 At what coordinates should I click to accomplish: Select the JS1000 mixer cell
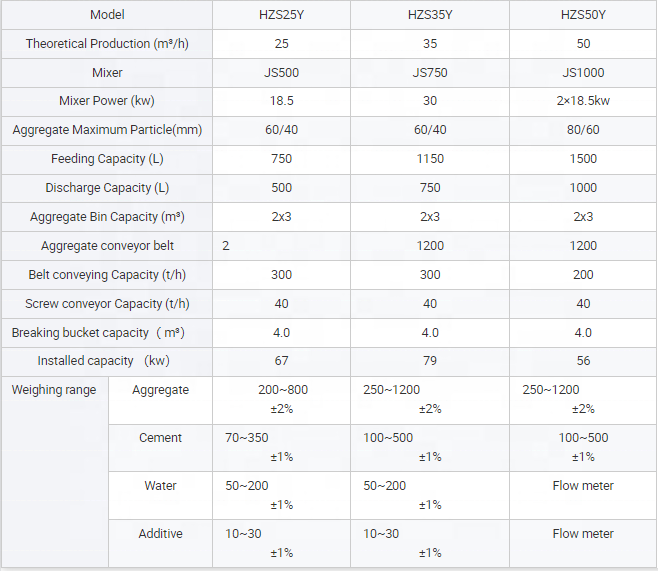(x=583, y=73)
